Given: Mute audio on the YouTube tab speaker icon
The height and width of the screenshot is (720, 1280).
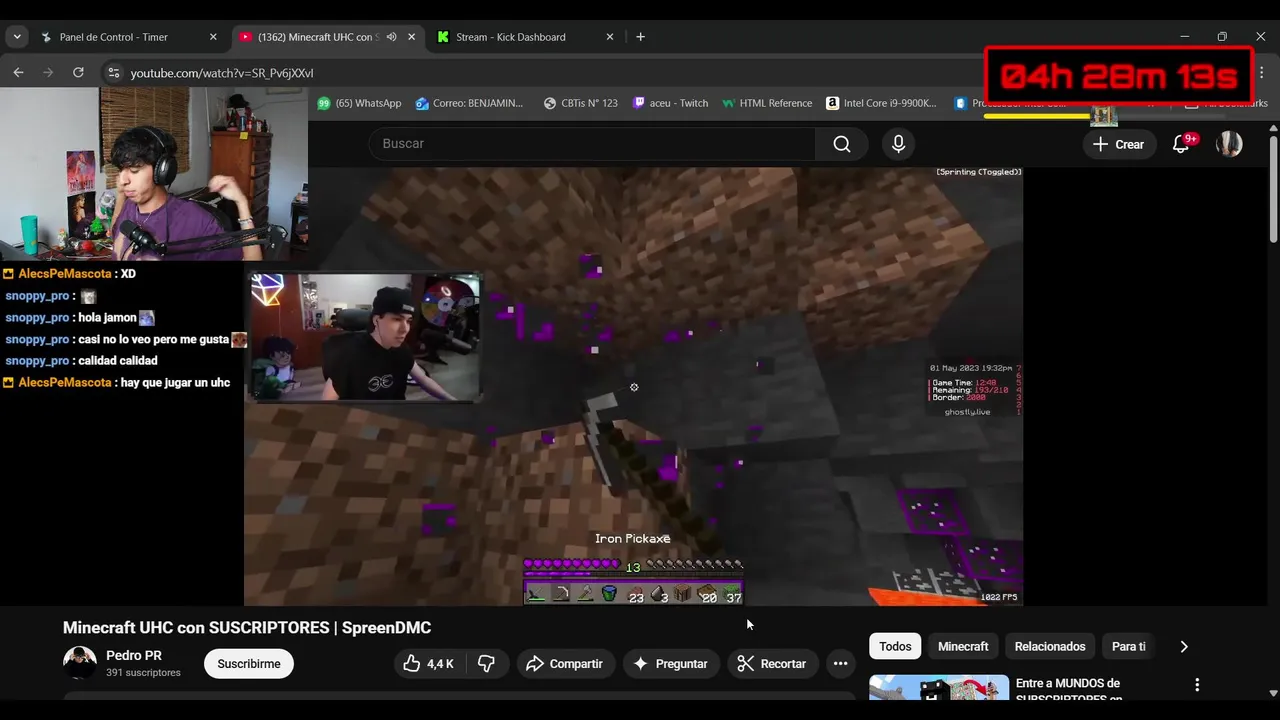Looking at the screenshot, I should (x=391, y=37).
